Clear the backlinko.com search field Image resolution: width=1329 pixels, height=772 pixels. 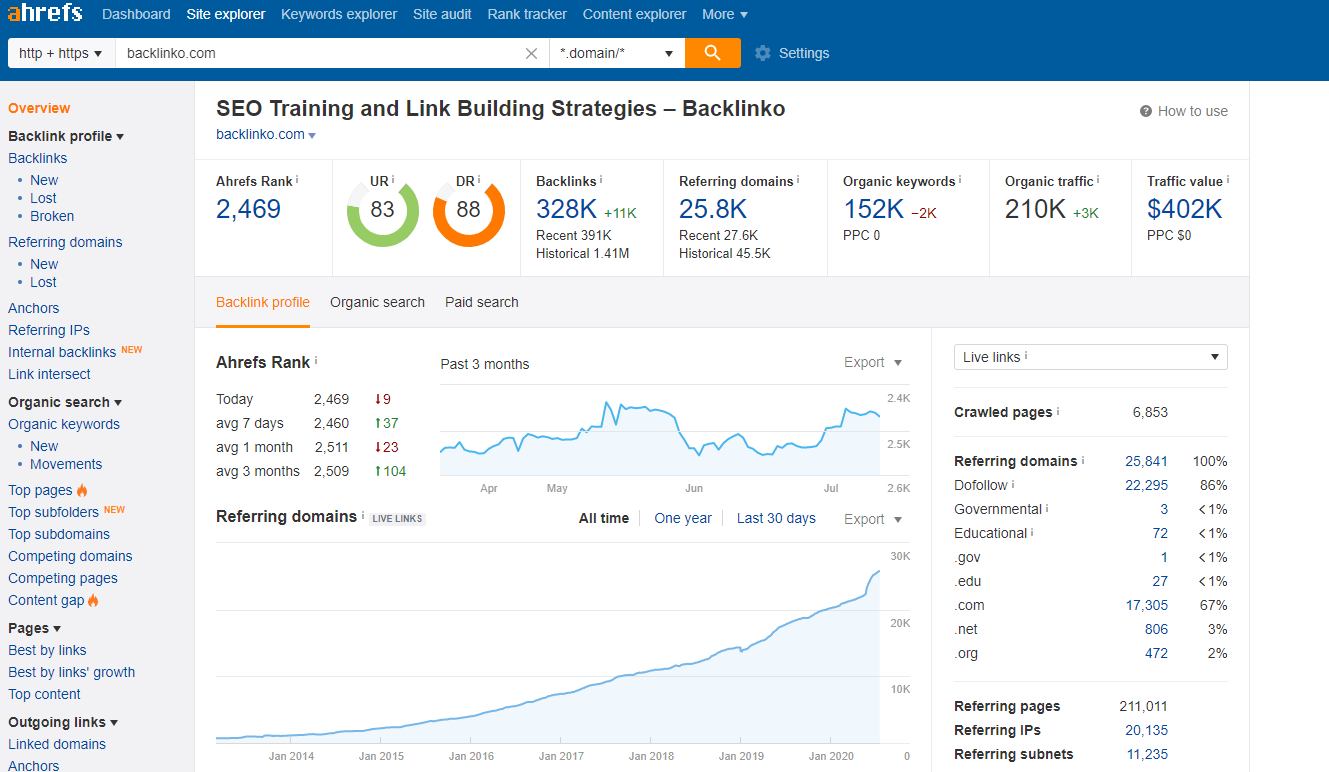(531, 53)
